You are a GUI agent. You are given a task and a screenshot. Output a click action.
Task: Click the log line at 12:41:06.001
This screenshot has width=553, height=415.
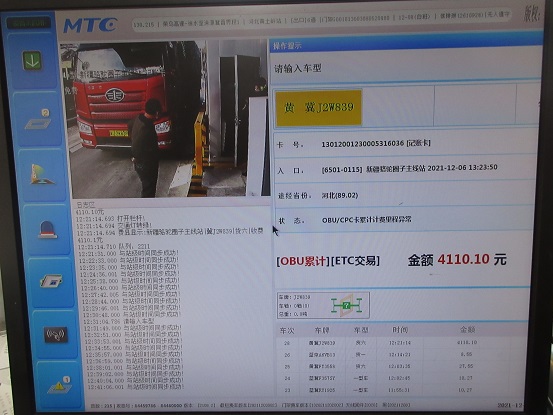(x=136, y=387)
